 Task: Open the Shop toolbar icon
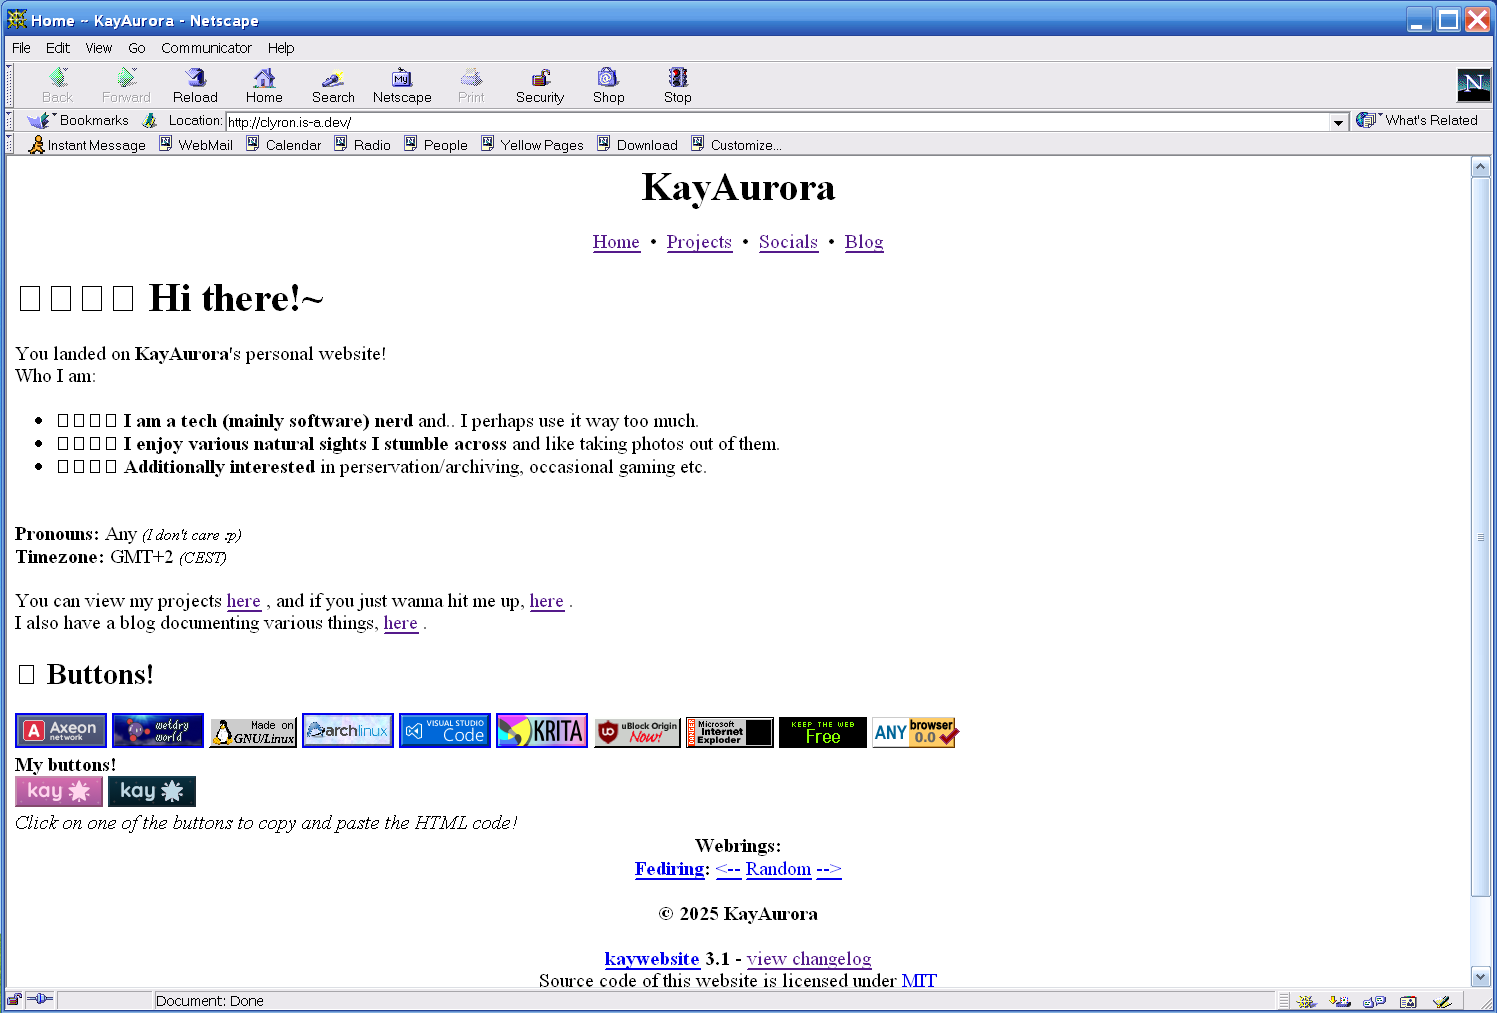coord(608,79)
